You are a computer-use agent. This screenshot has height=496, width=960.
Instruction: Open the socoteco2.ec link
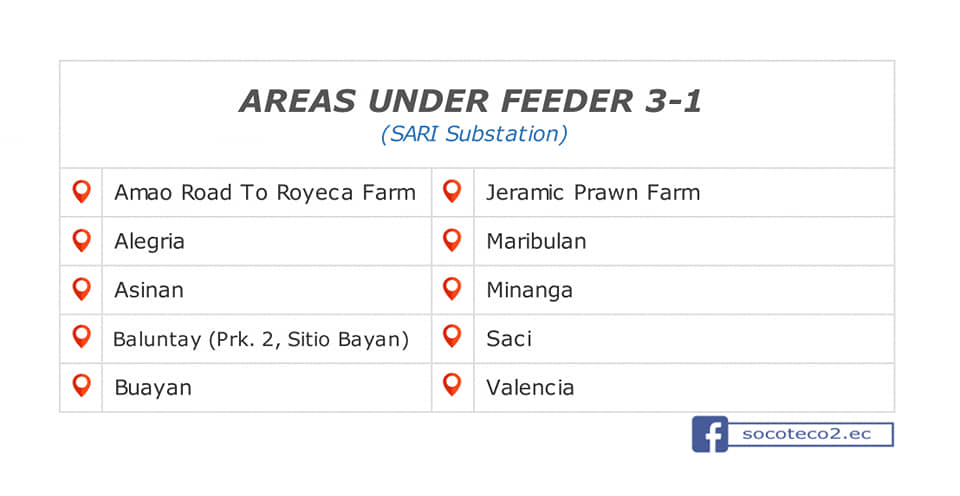(x=806, y=434)
